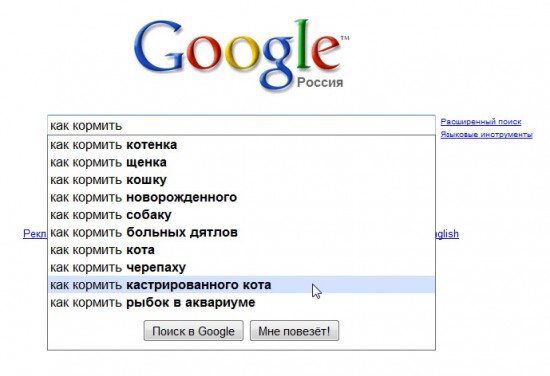Select suggestion 'как кормить кота'

pyautogui.click(x=241, y=250)
